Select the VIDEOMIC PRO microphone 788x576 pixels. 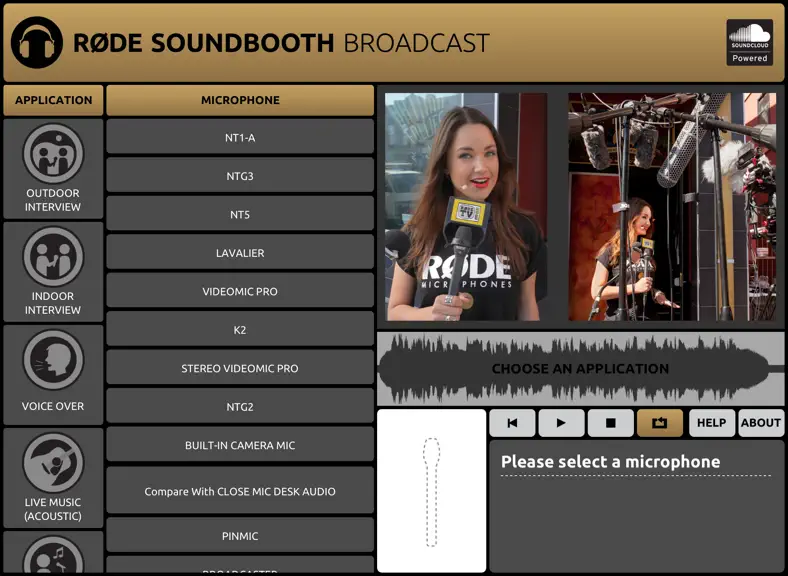(x=240, y=291)
